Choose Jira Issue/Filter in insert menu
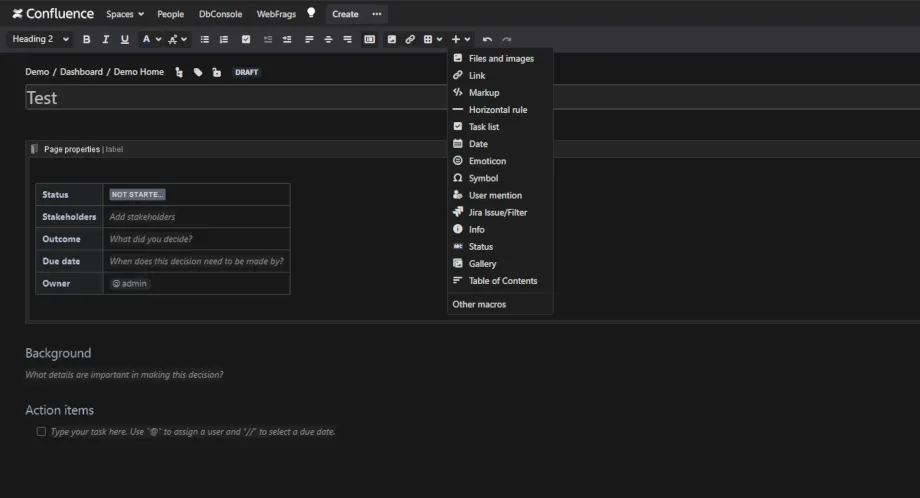 click(500, 212)
